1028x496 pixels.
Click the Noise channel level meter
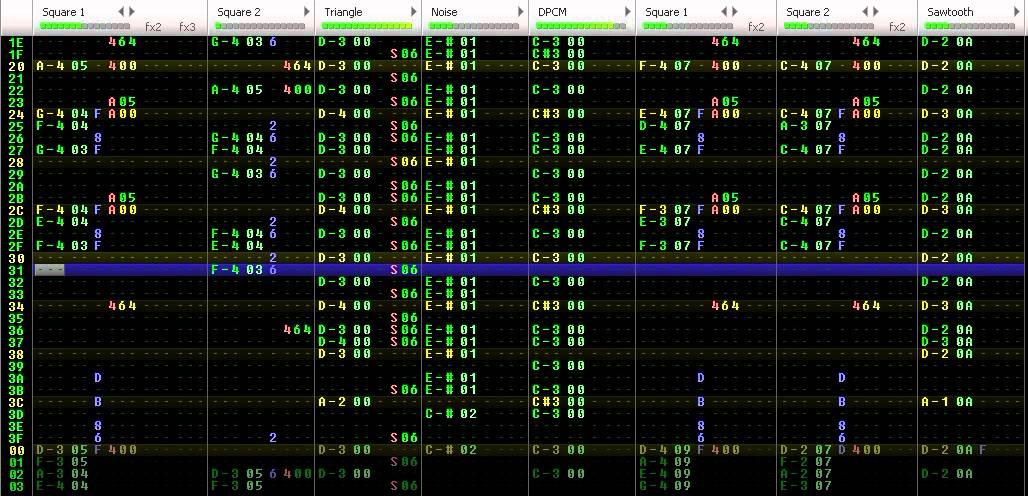coord(474,26)
